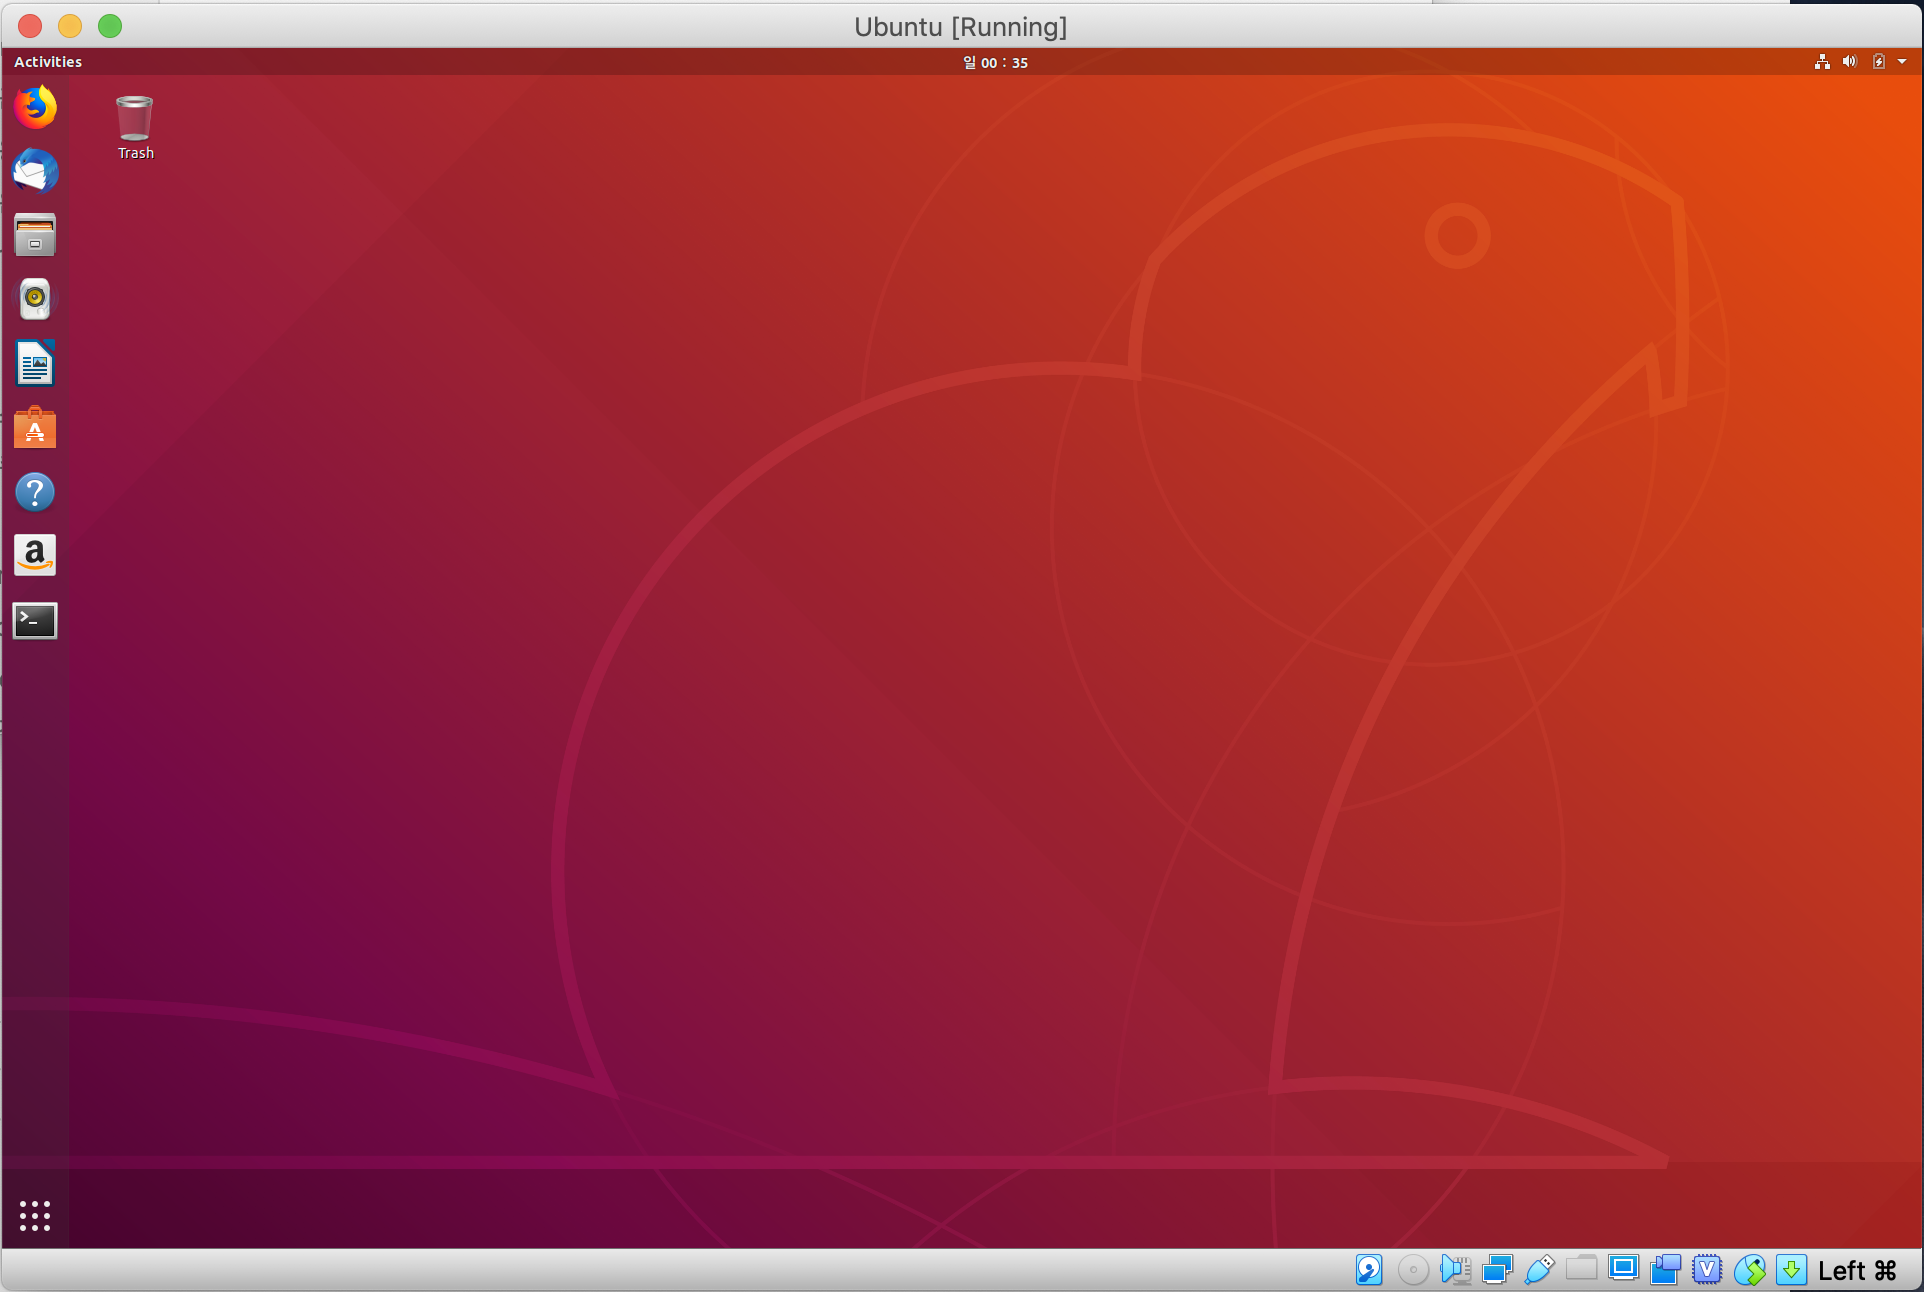Click VirtualBox USB devices icon

1539,1270
